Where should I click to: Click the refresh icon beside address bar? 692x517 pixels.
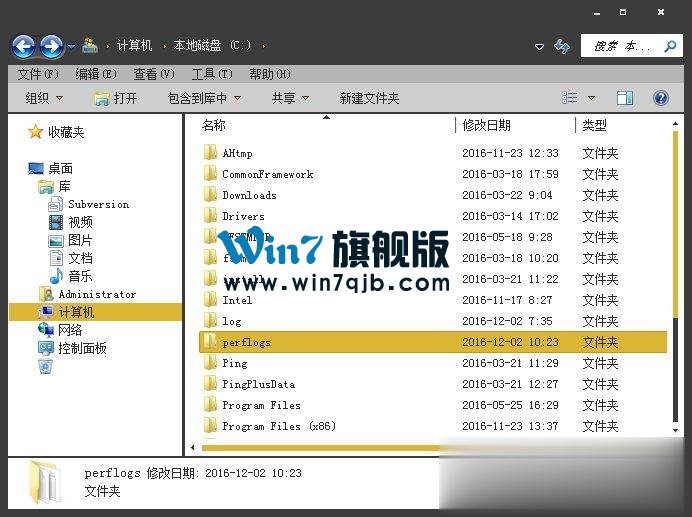(x=562, y=46)
